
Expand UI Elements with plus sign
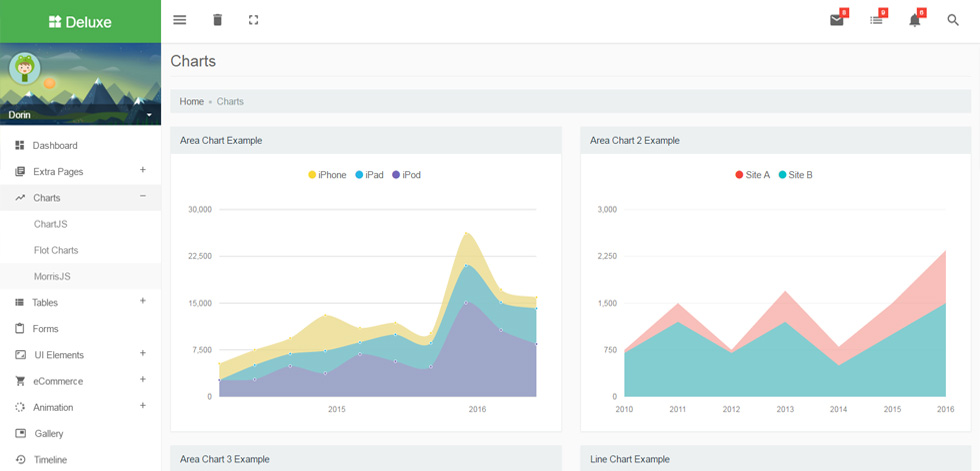143,353
